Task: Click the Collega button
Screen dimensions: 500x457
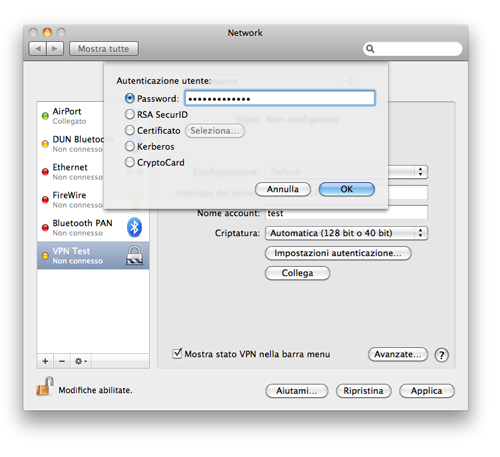Action: [x=297, y=273]
